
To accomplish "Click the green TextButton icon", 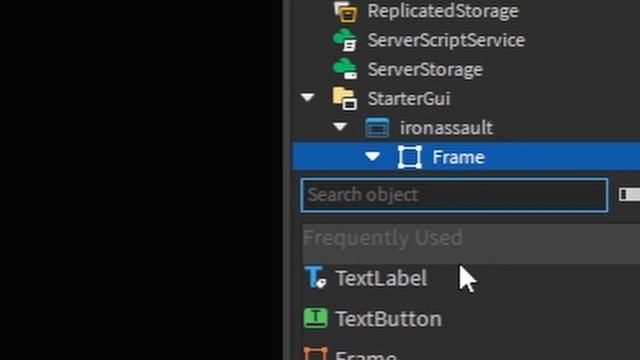I will pos(316,318).
